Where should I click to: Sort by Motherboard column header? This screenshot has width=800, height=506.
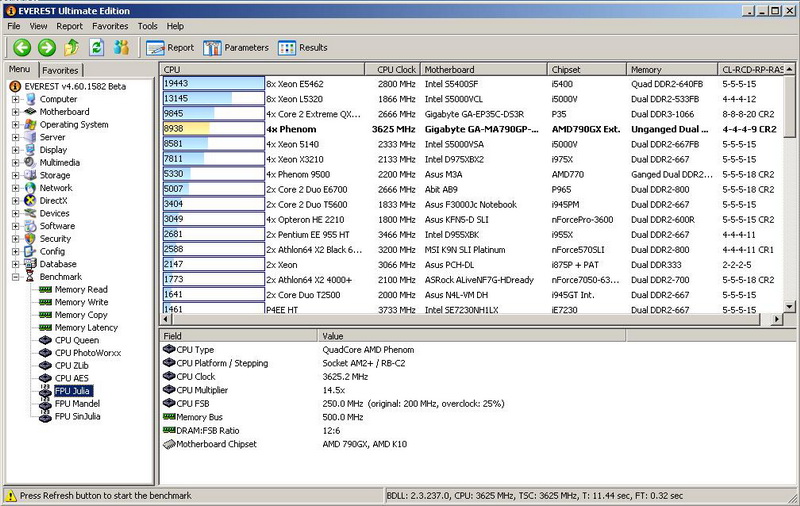(x=483, y=69)
